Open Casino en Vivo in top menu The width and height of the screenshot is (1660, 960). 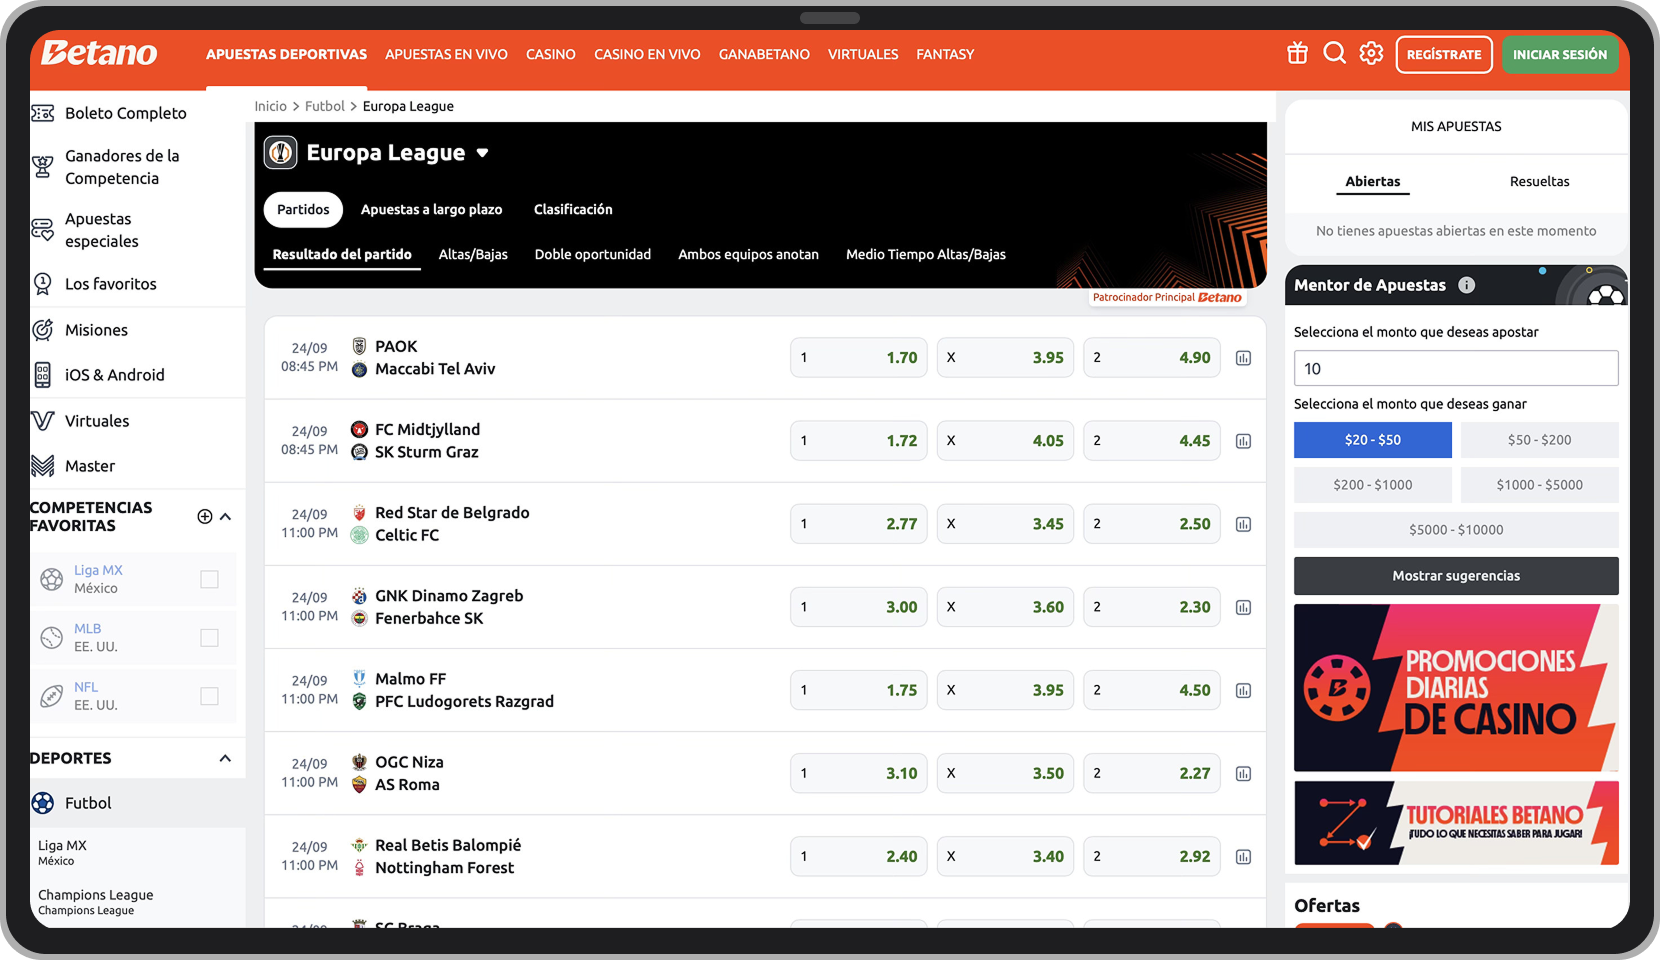[647, 54]
